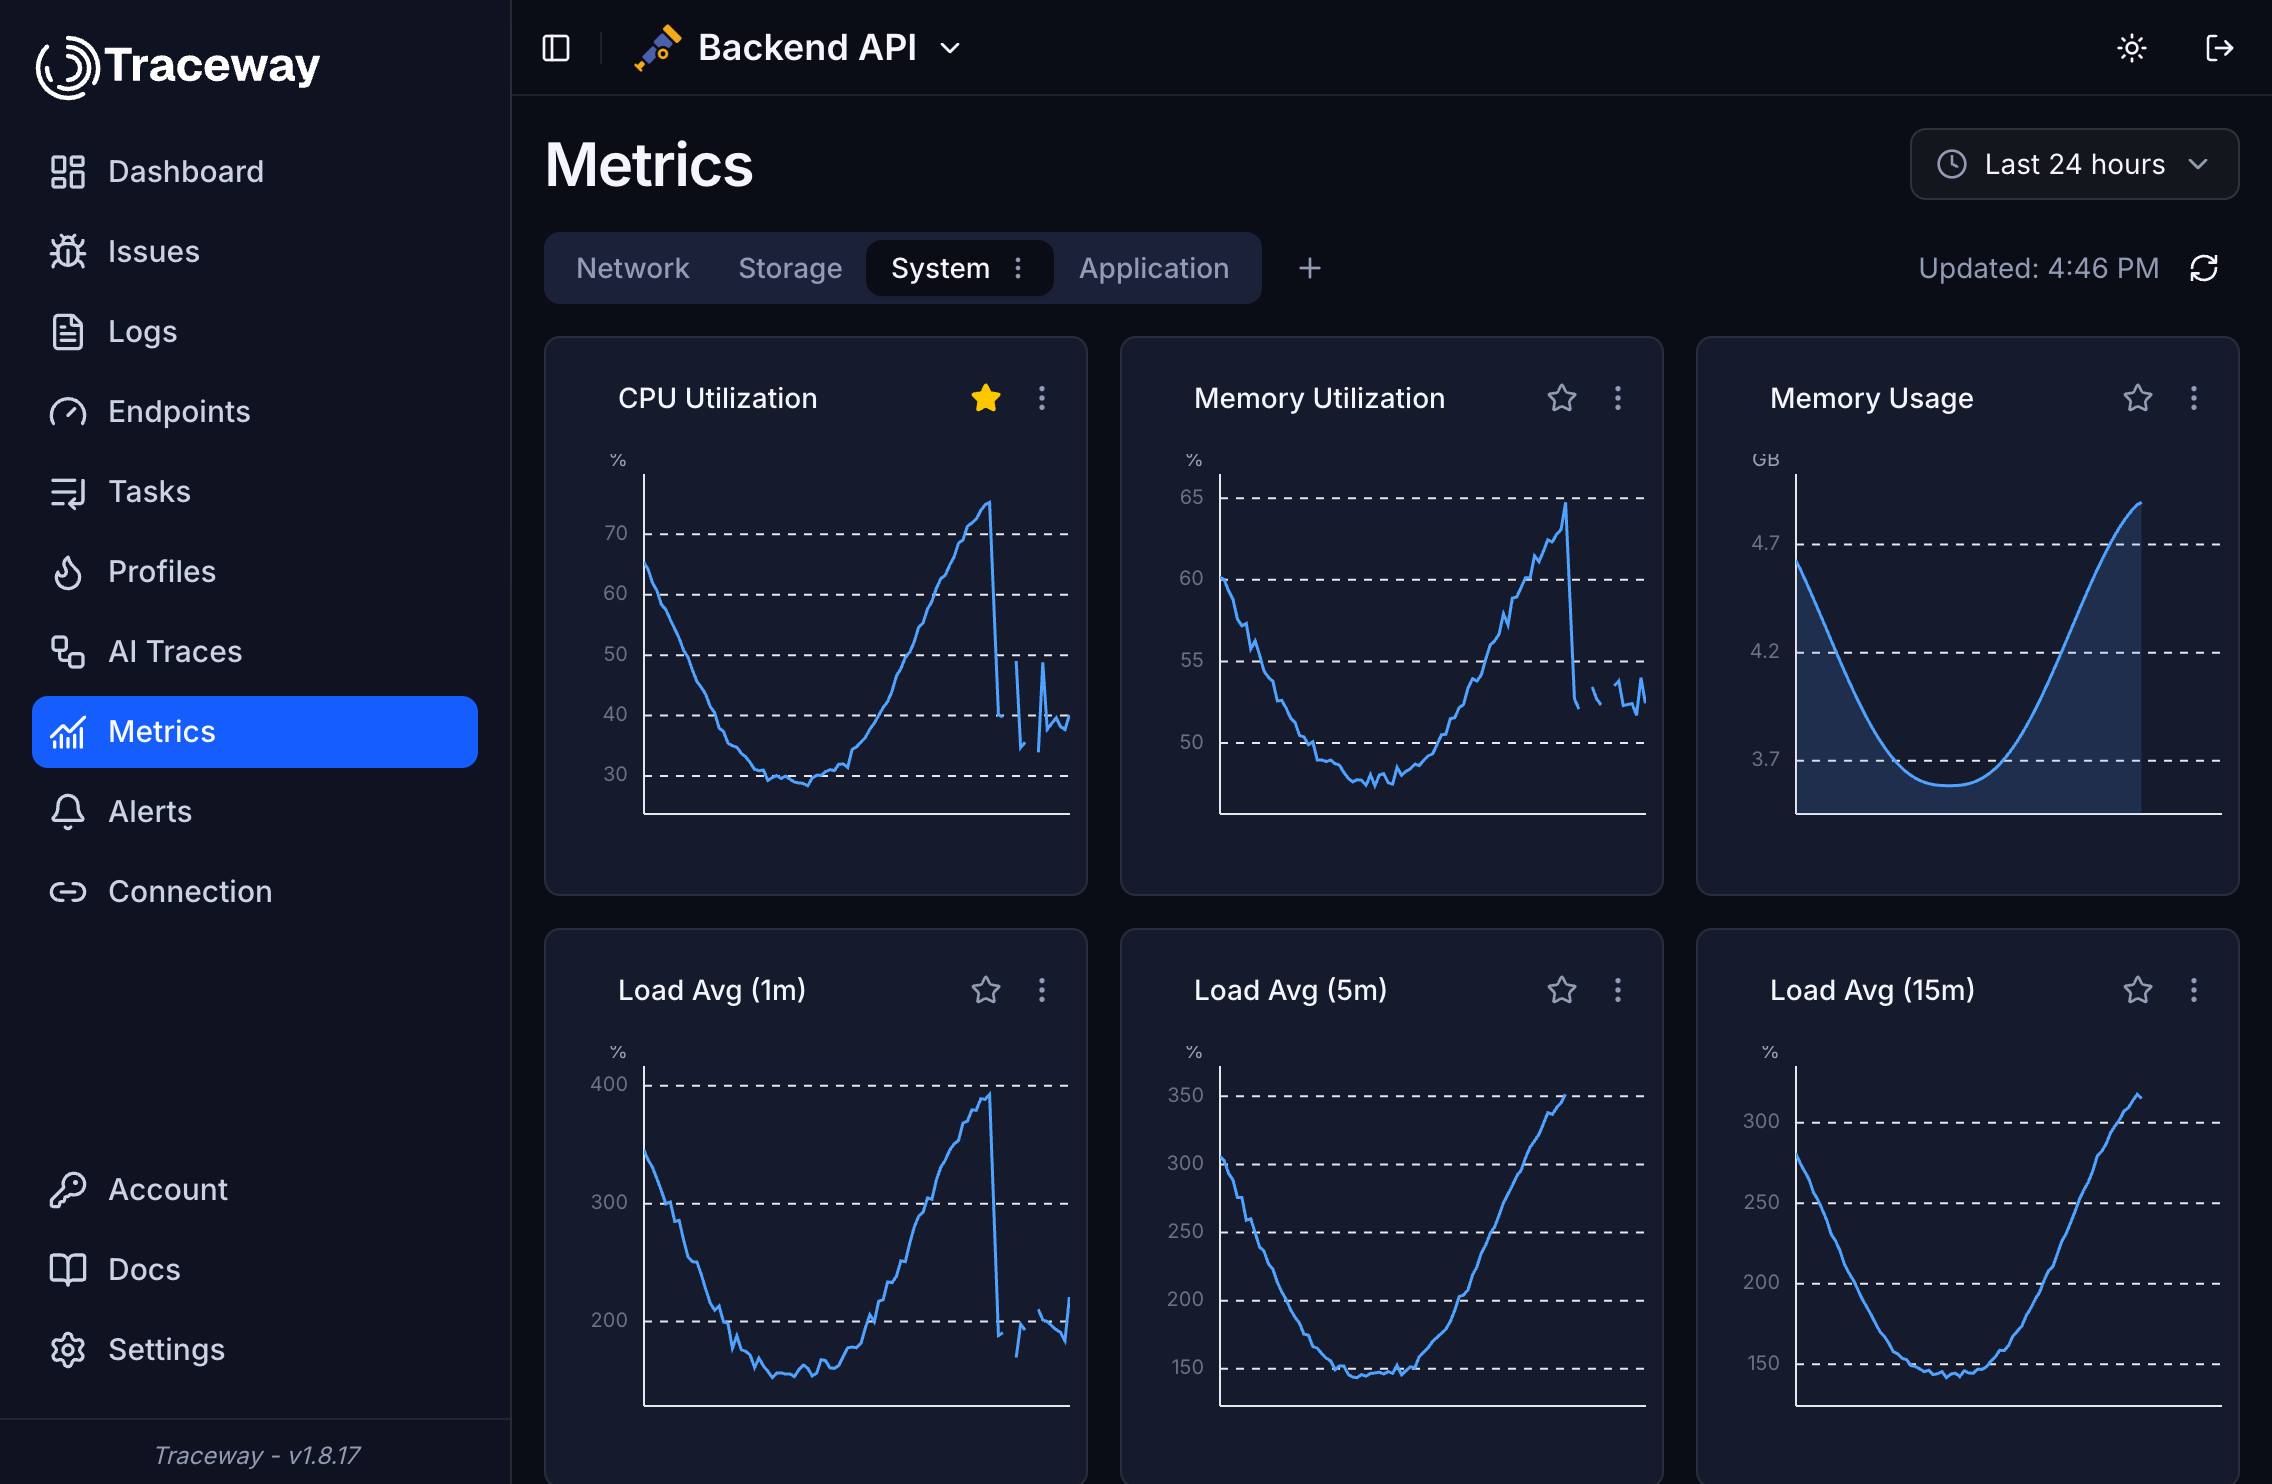
Task: Open the Connection page
Action: point(255,892)
